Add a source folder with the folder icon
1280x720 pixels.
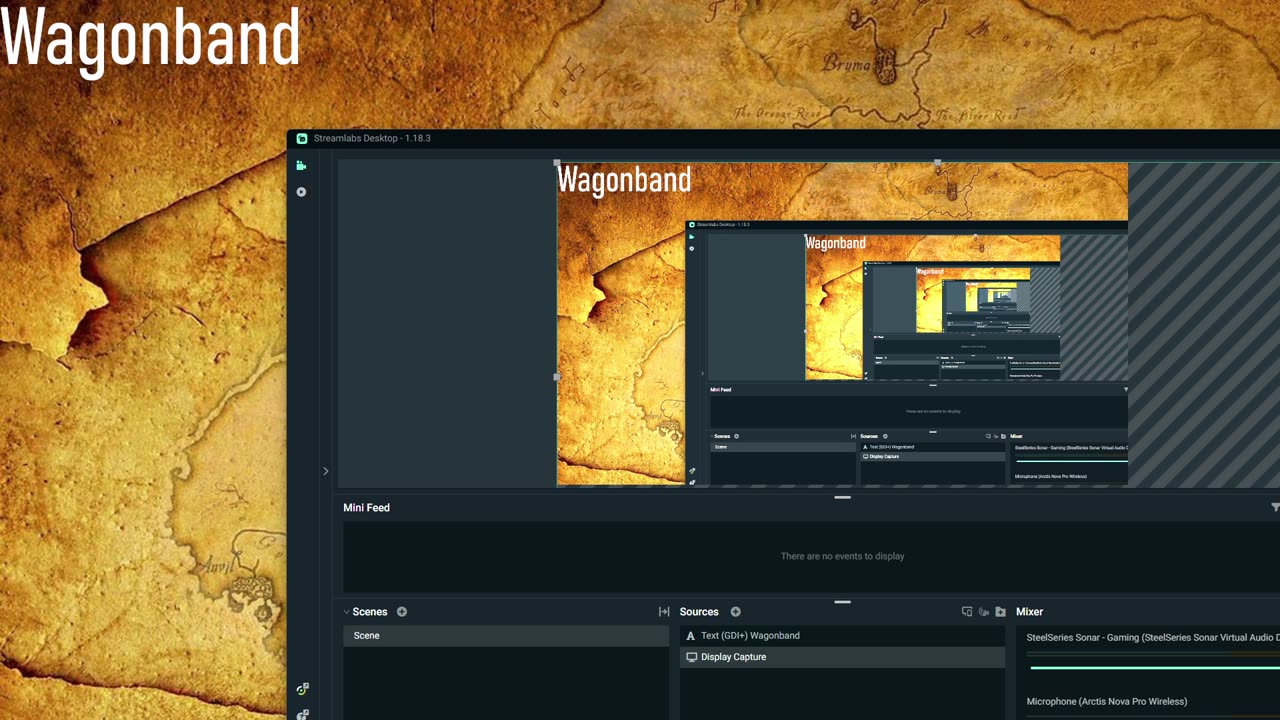(x=1000, y=612)
